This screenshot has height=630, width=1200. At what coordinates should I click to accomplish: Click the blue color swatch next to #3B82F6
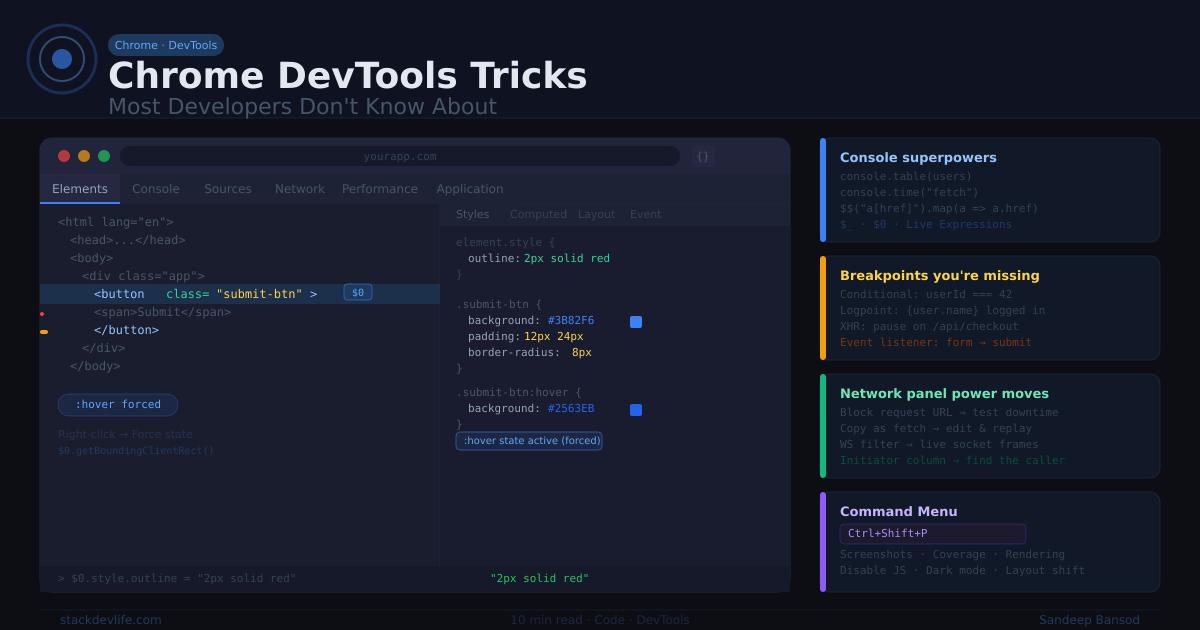point(636,321)
